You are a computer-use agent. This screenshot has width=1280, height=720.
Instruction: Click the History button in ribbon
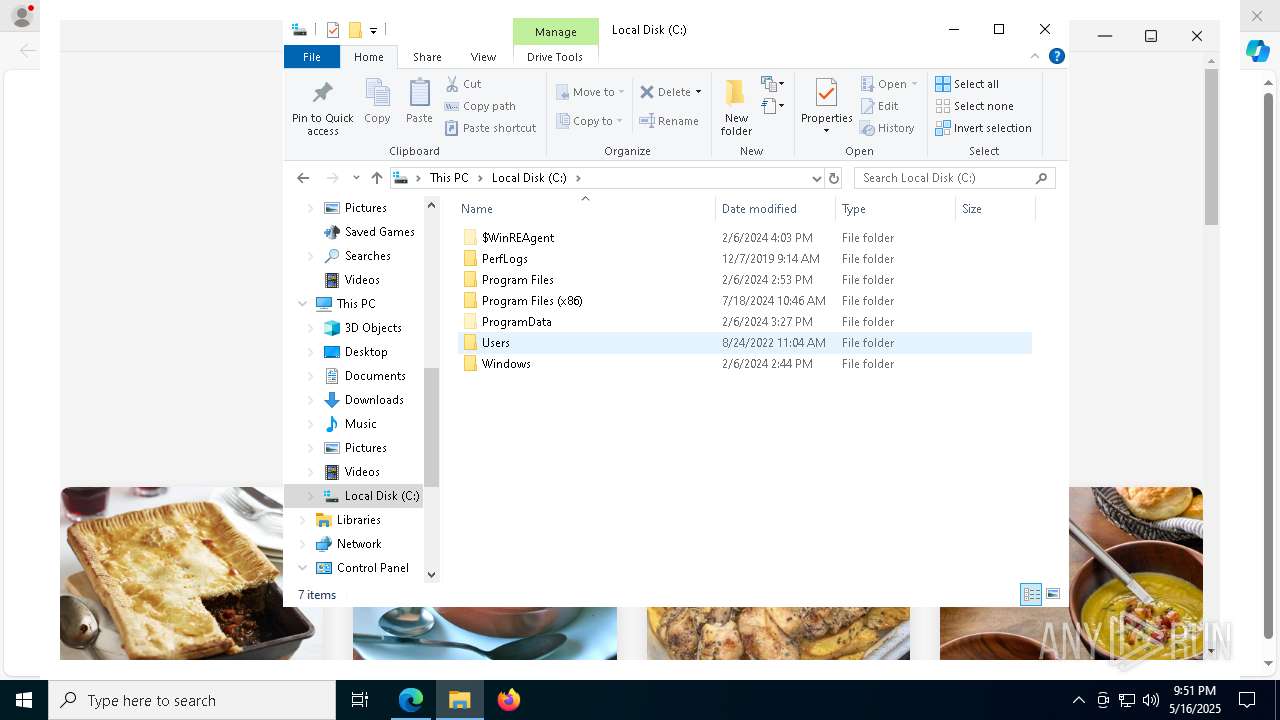(888, 128)
